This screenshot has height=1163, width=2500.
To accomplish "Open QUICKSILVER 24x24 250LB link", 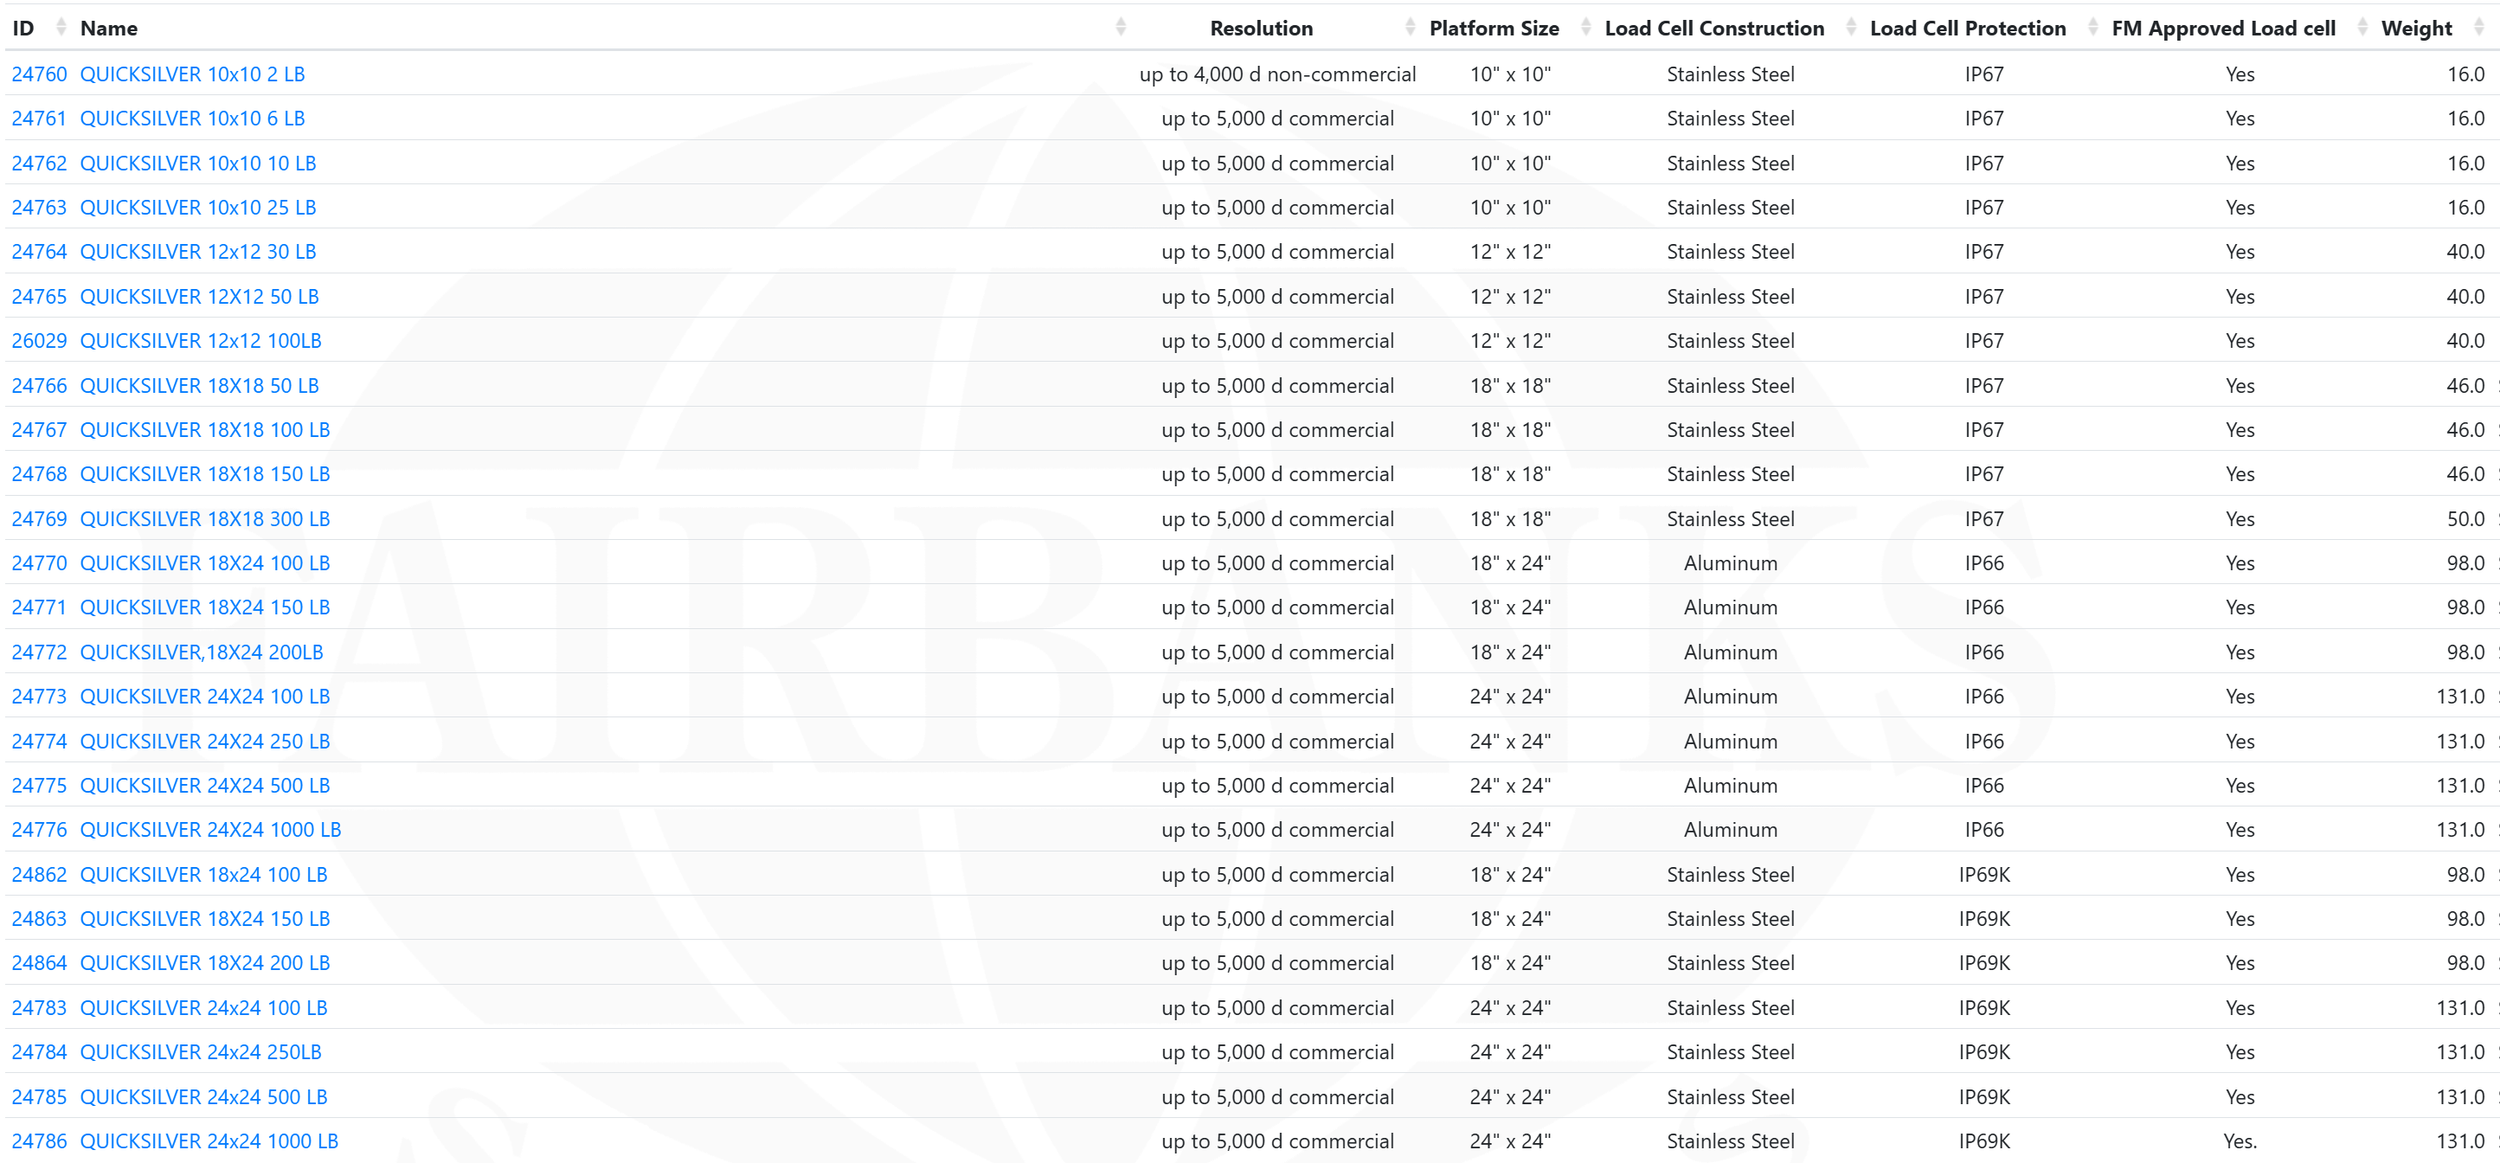I will pos(201,1051).
